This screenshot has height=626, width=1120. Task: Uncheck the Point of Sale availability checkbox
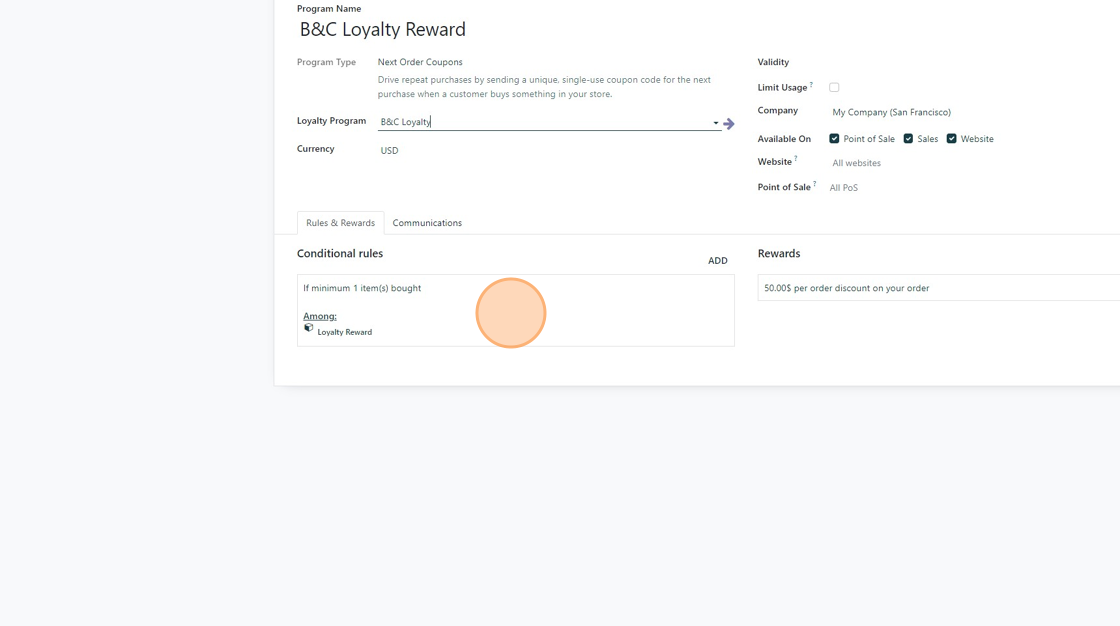[834, 139]
